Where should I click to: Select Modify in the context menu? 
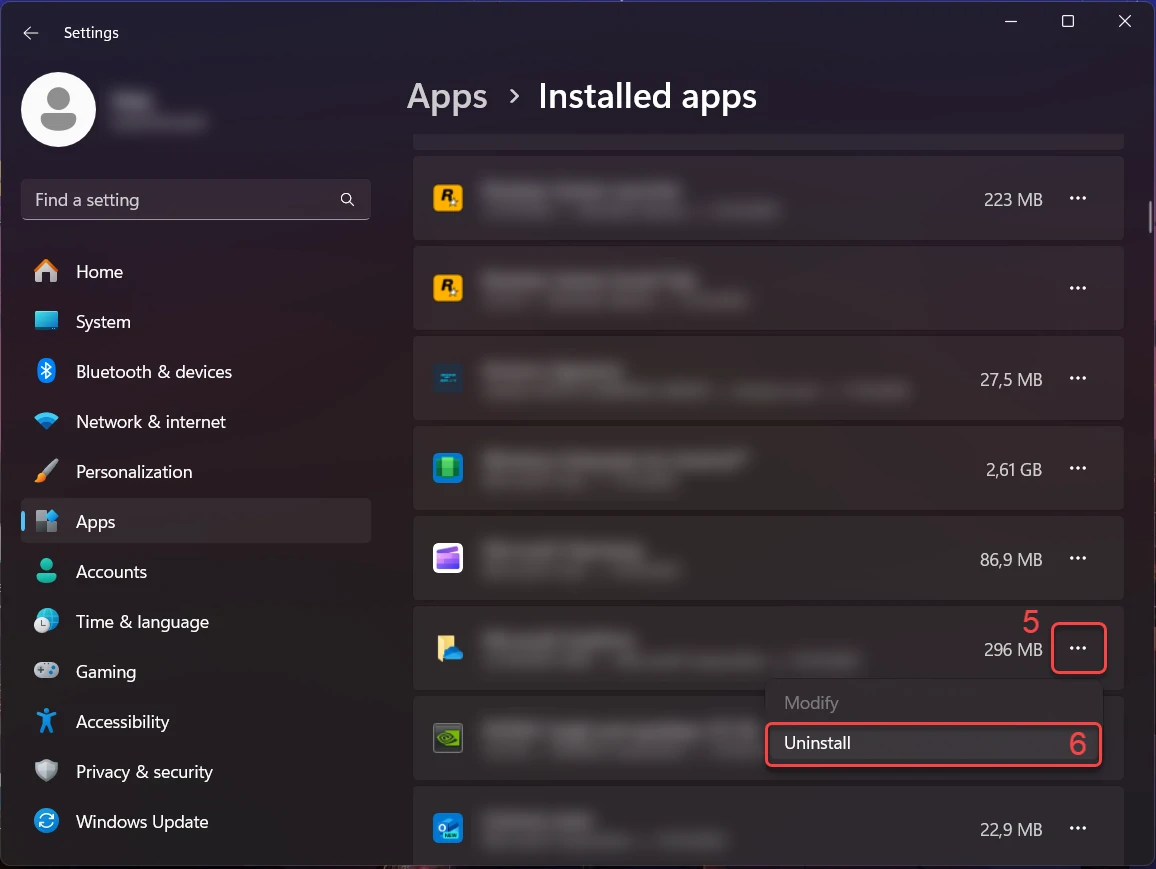(x=811, y=703)
